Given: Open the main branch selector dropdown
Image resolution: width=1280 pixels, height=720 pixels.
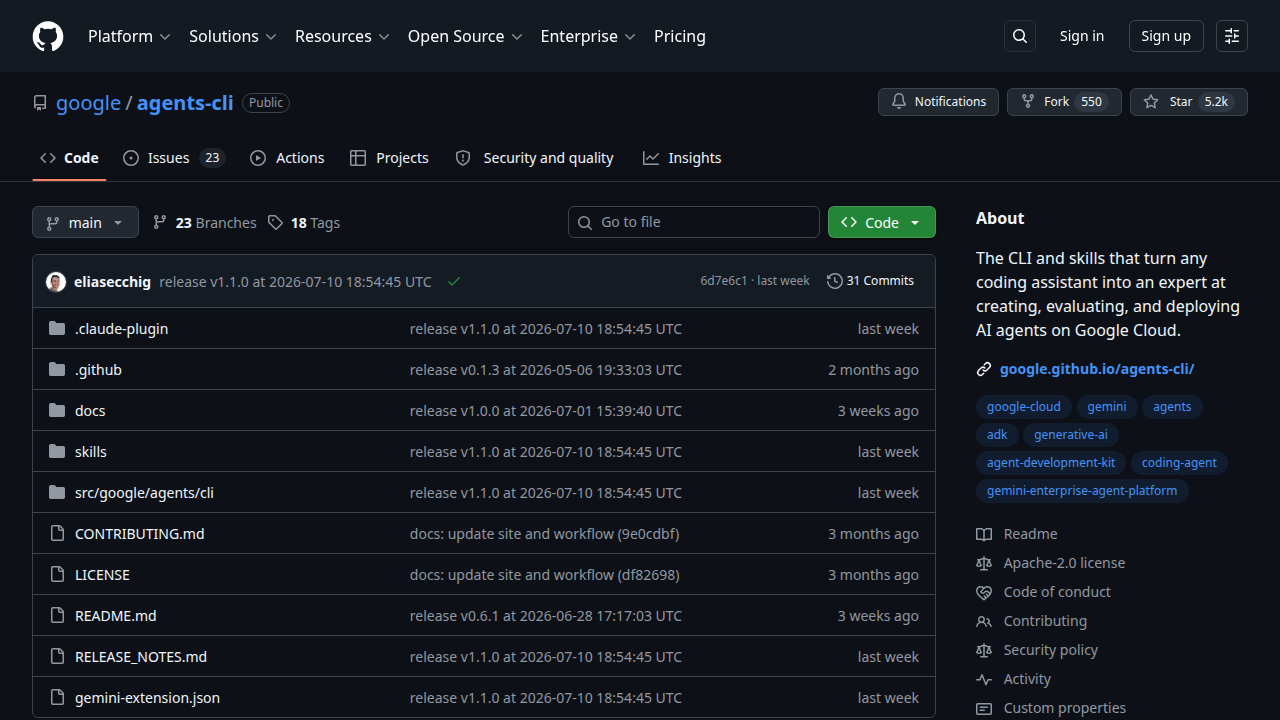Looking at the screenshot, I should coord(85,222).
